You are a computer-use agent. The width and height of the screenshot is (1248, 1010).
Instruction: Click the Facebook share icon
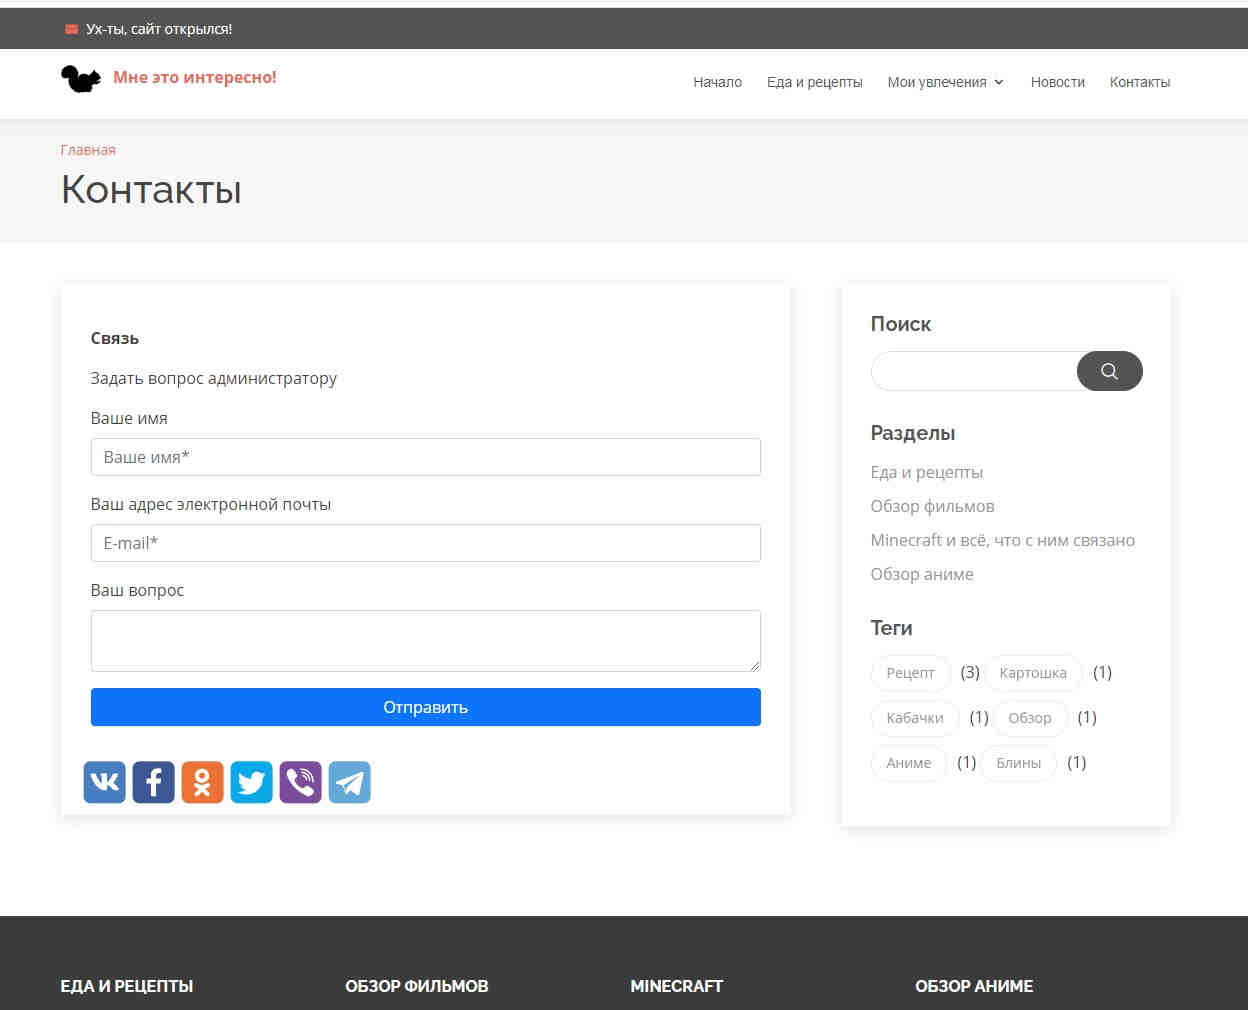pos(153,782)
